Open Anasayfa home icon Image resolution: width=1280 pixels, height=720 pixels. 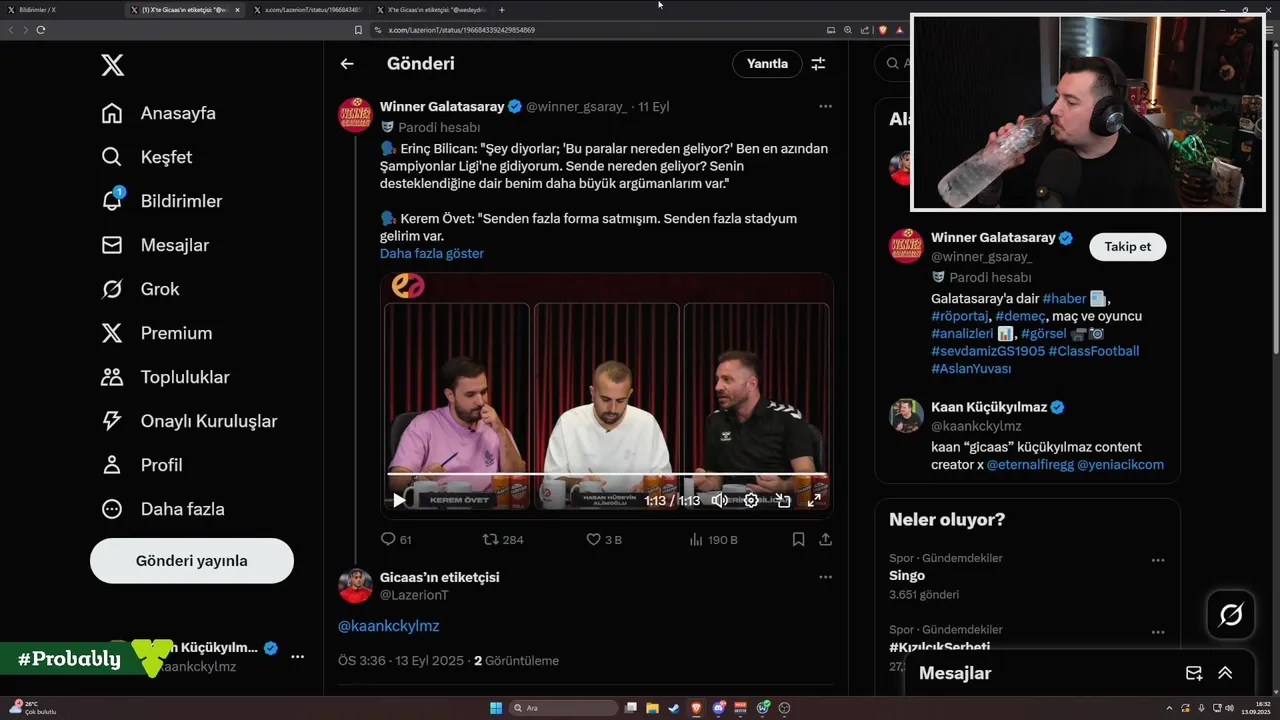coord(112,113)
